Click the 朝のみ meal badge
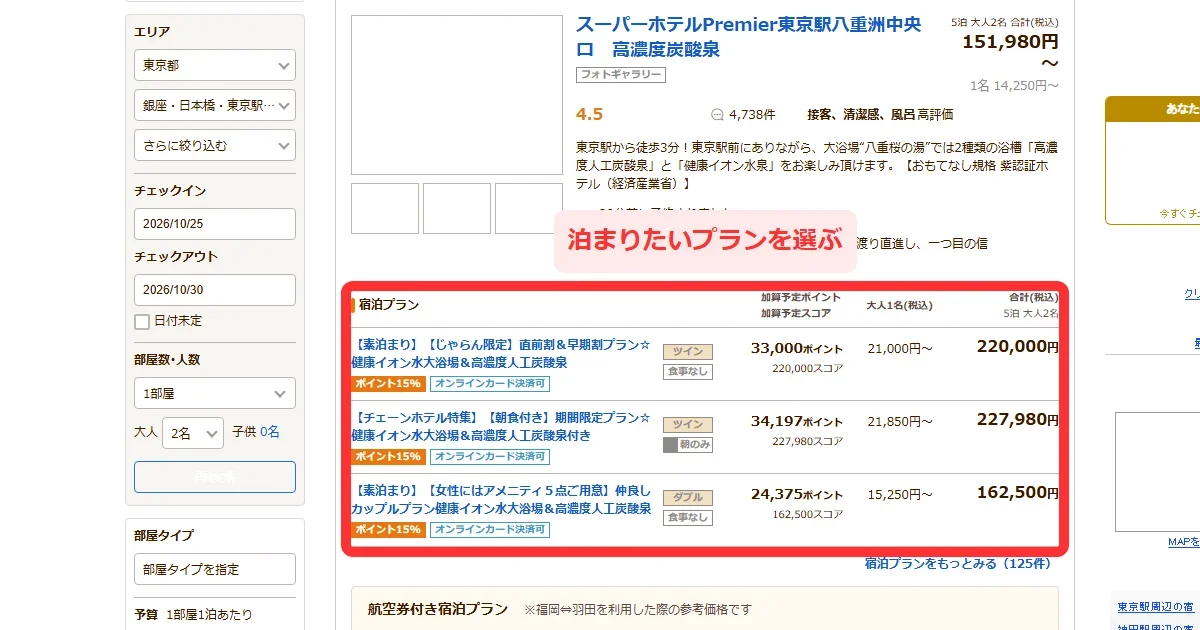1200x630 pixels. tap(688, 445)
